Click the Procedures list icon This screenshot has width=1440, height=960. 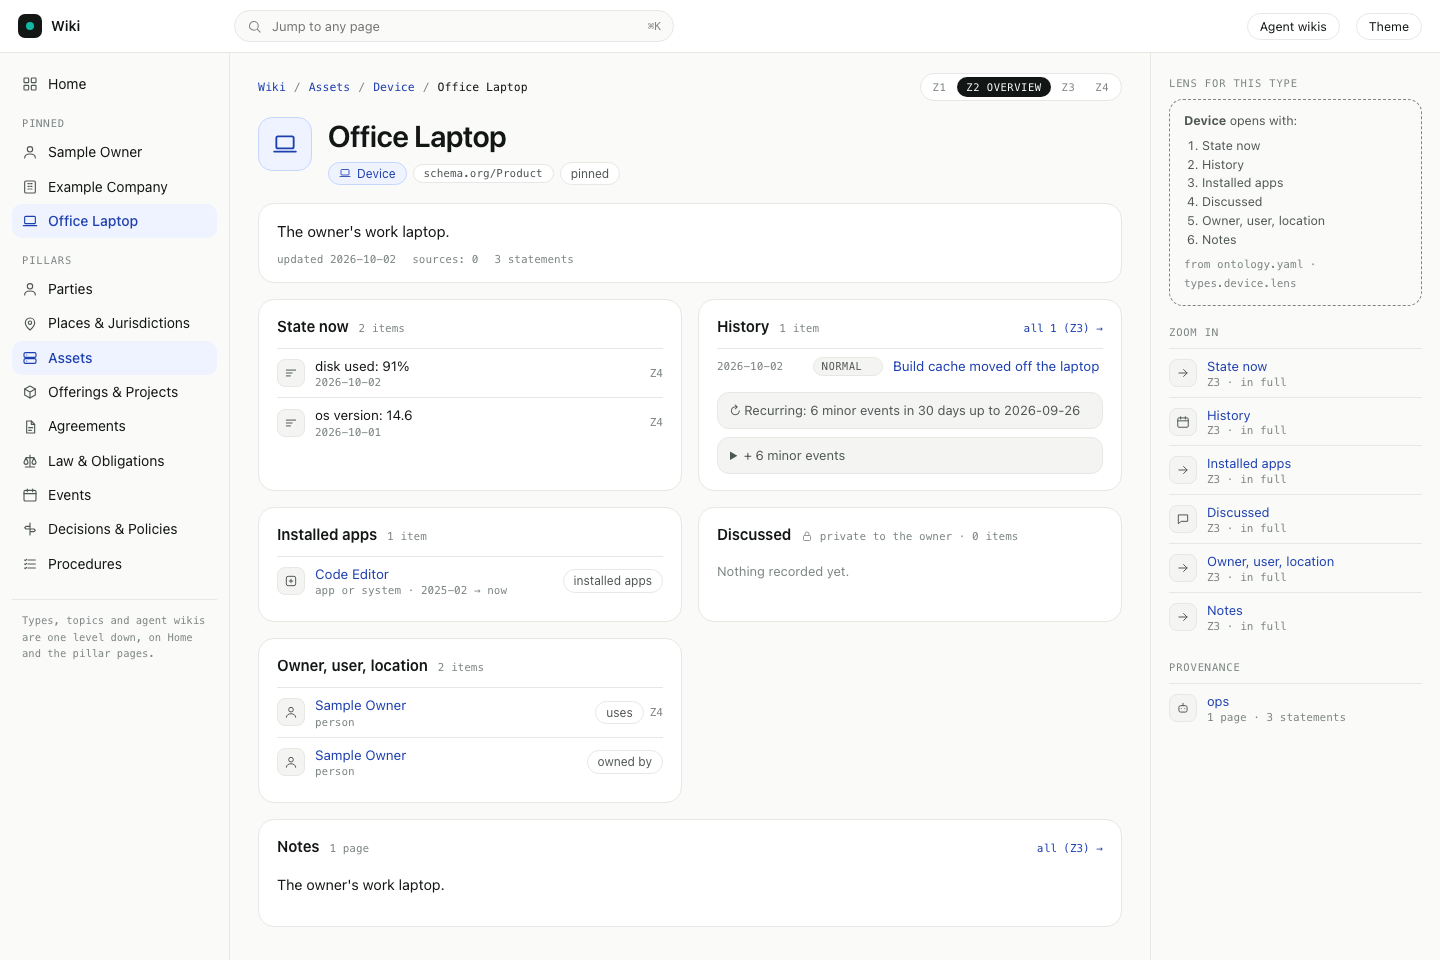[30, 564]
